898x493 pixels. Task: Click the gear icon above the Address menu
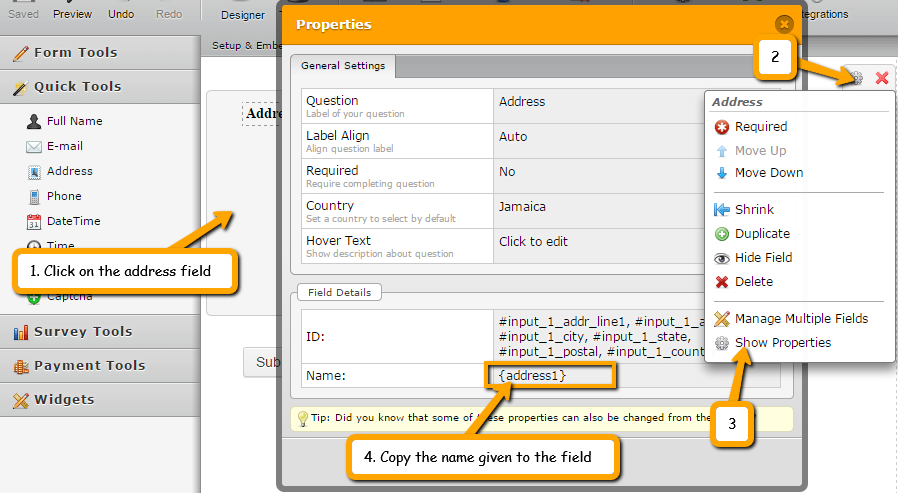[854, 78]
